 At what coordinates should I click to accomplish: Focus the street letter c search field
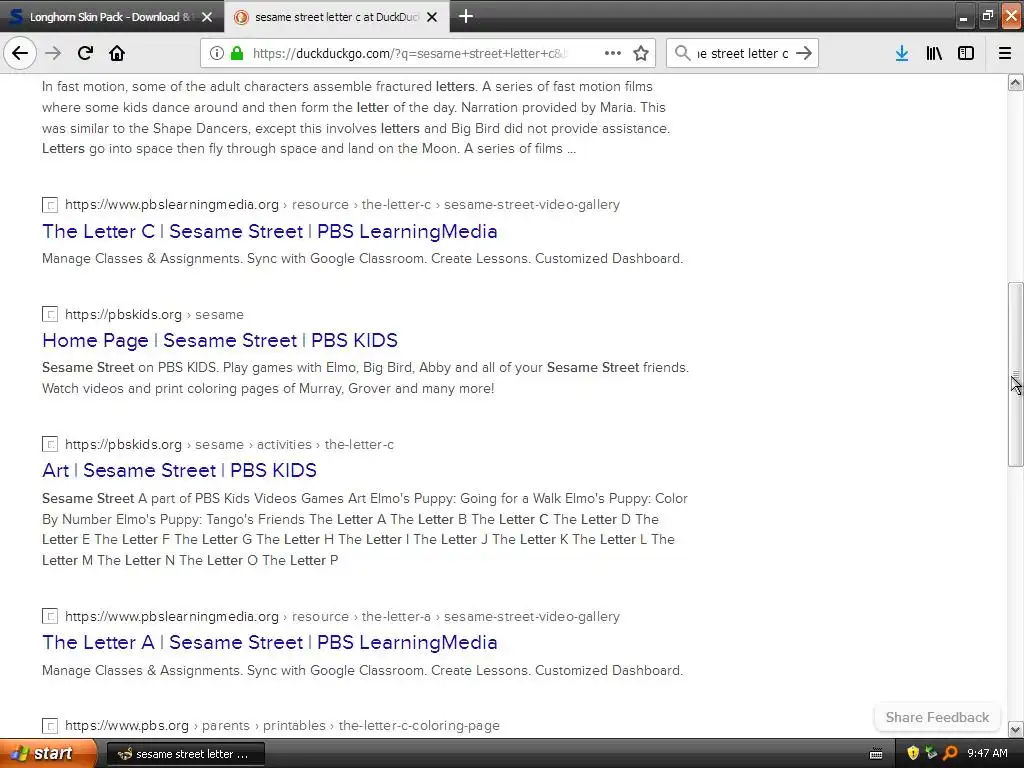point(743,54)
